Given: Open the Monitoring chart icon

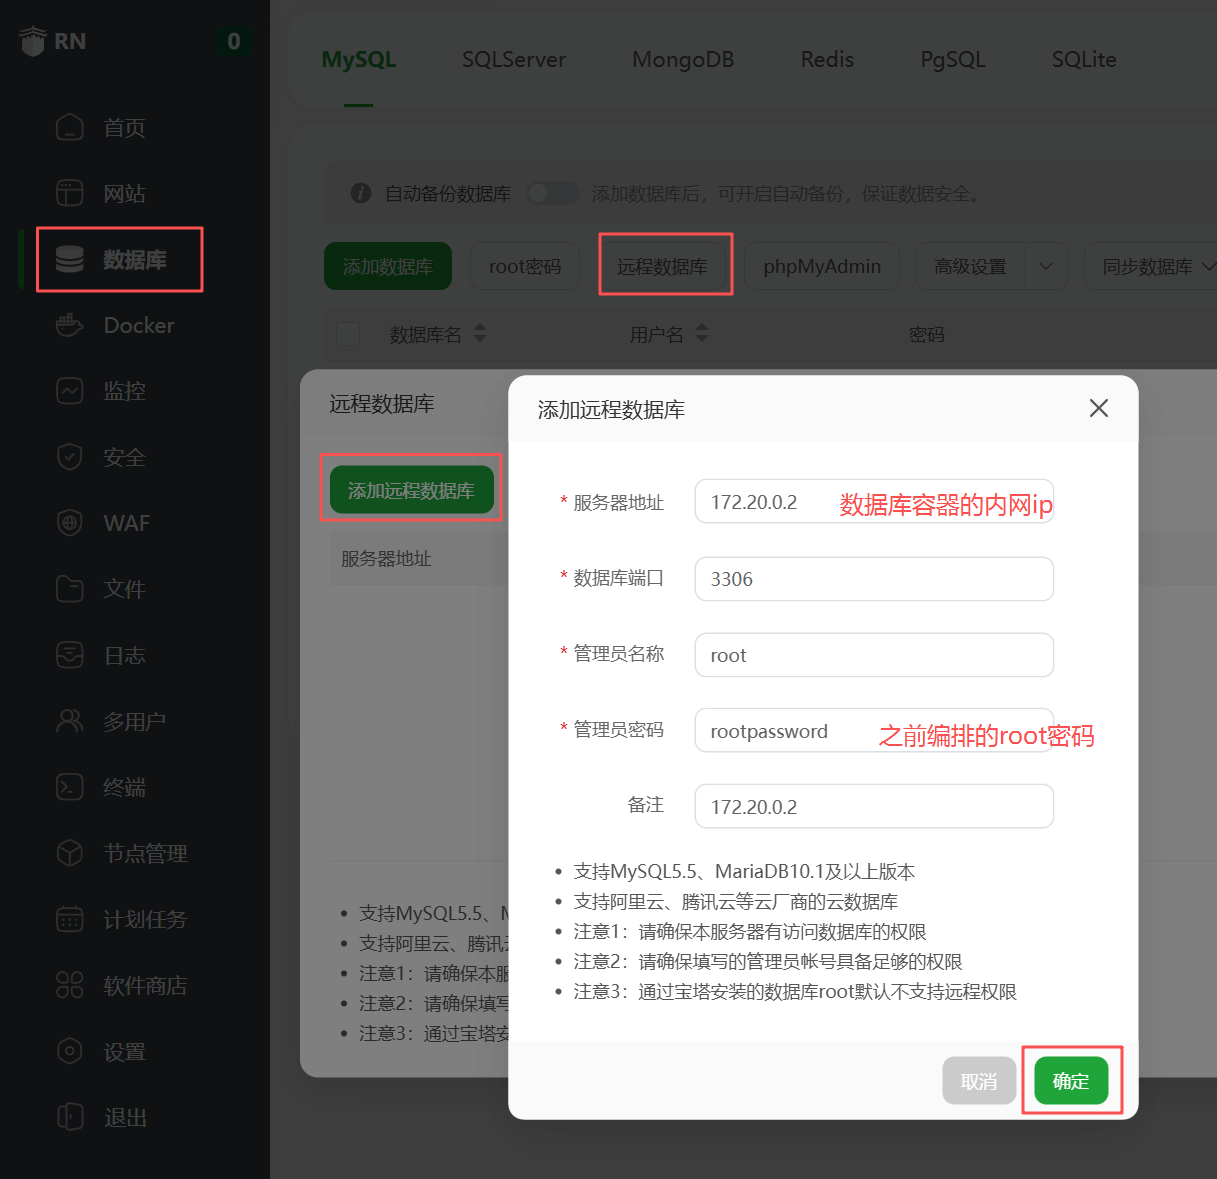Looking at the screenshot, I should 70,391.
